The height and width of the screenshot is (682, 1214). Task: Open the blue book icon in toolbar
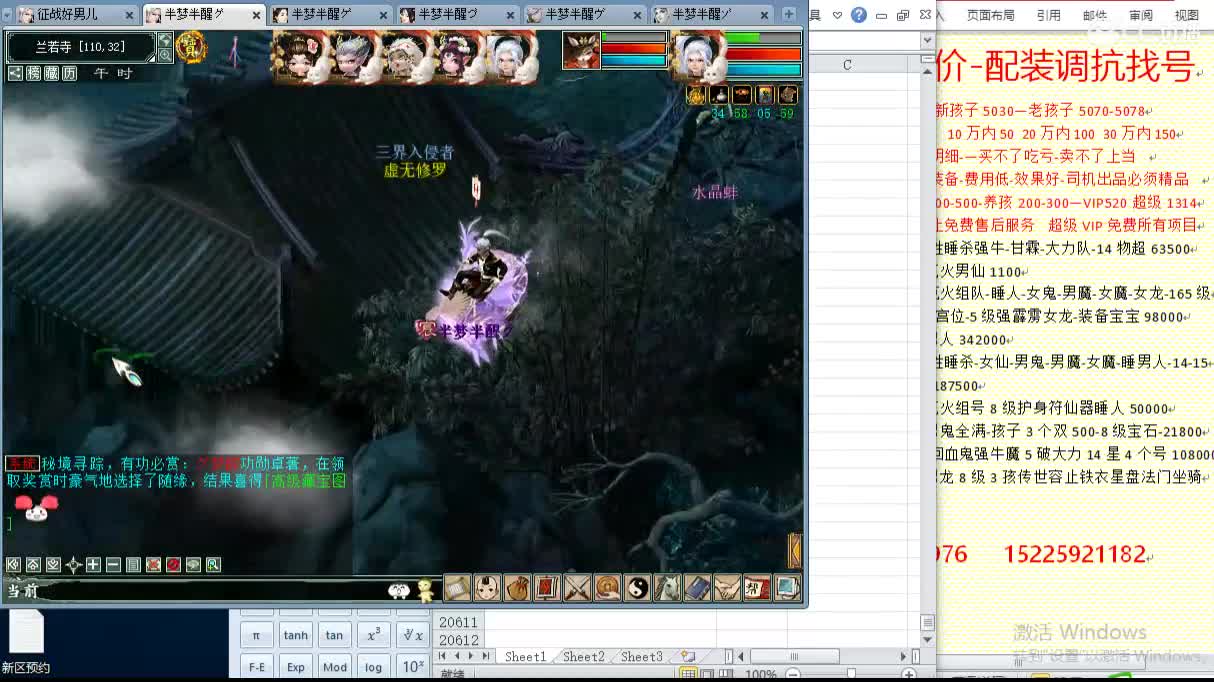tap(697, 588)
